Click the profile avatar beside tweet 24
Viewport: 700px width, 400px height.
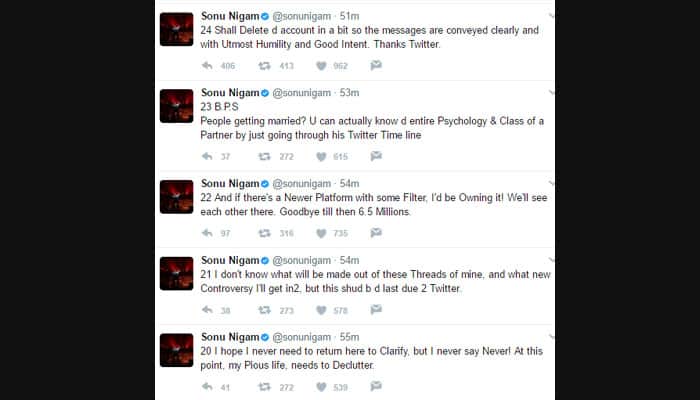coord(177,29)
